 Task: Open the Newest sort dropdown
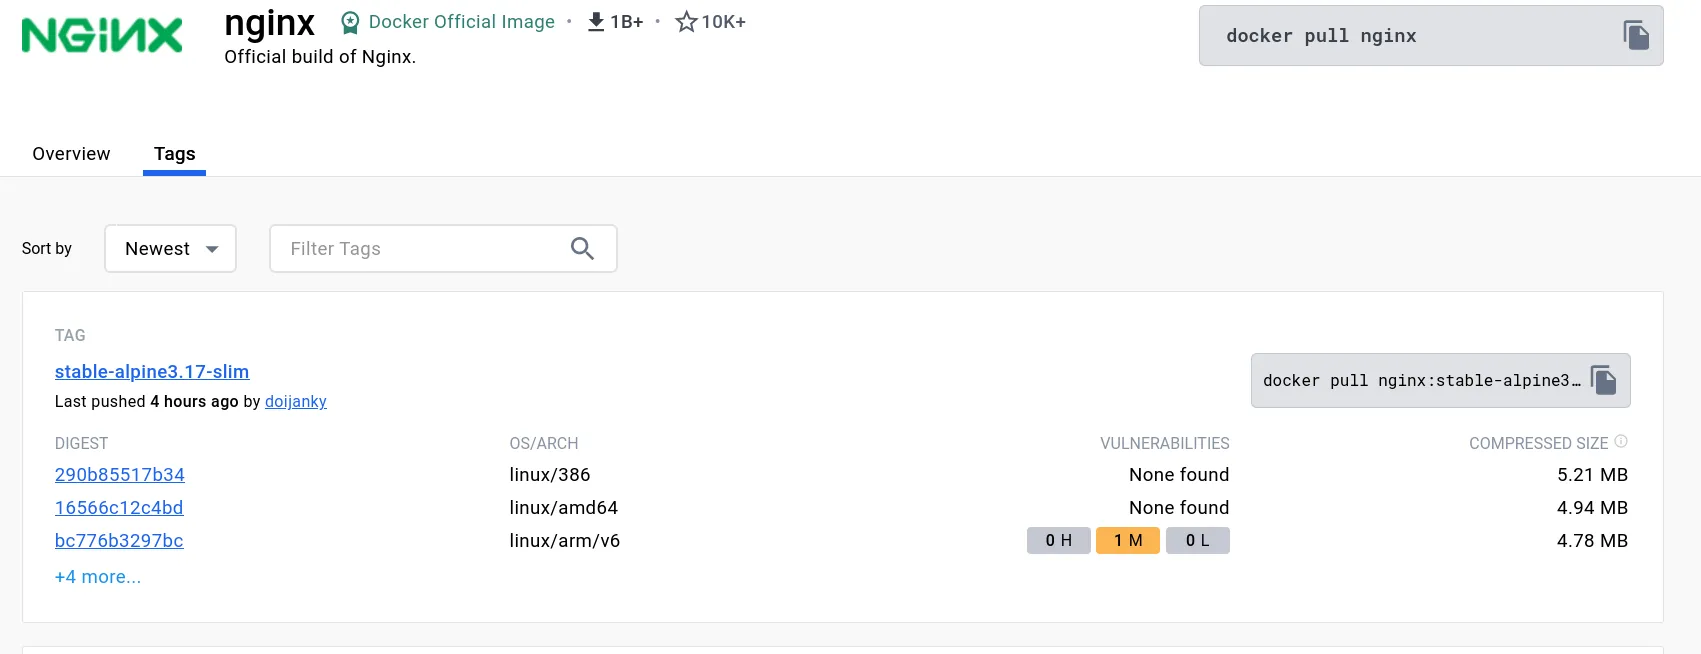[x=170, y=249]
